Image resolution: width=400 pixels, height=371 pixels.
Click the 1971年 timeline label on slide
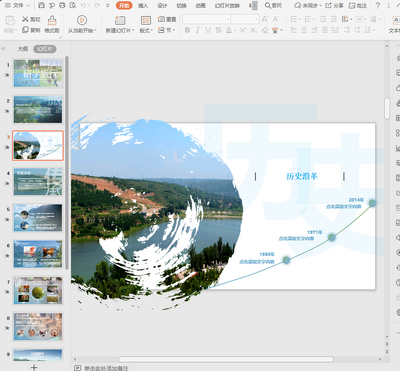314,232
